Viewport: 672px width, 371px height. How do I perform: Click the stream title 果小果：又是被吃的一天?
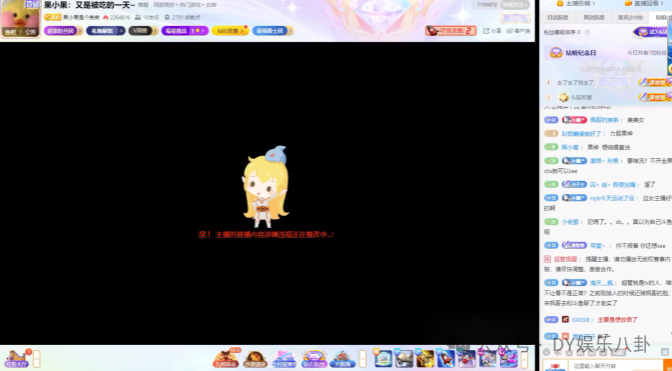coord(90,5)
